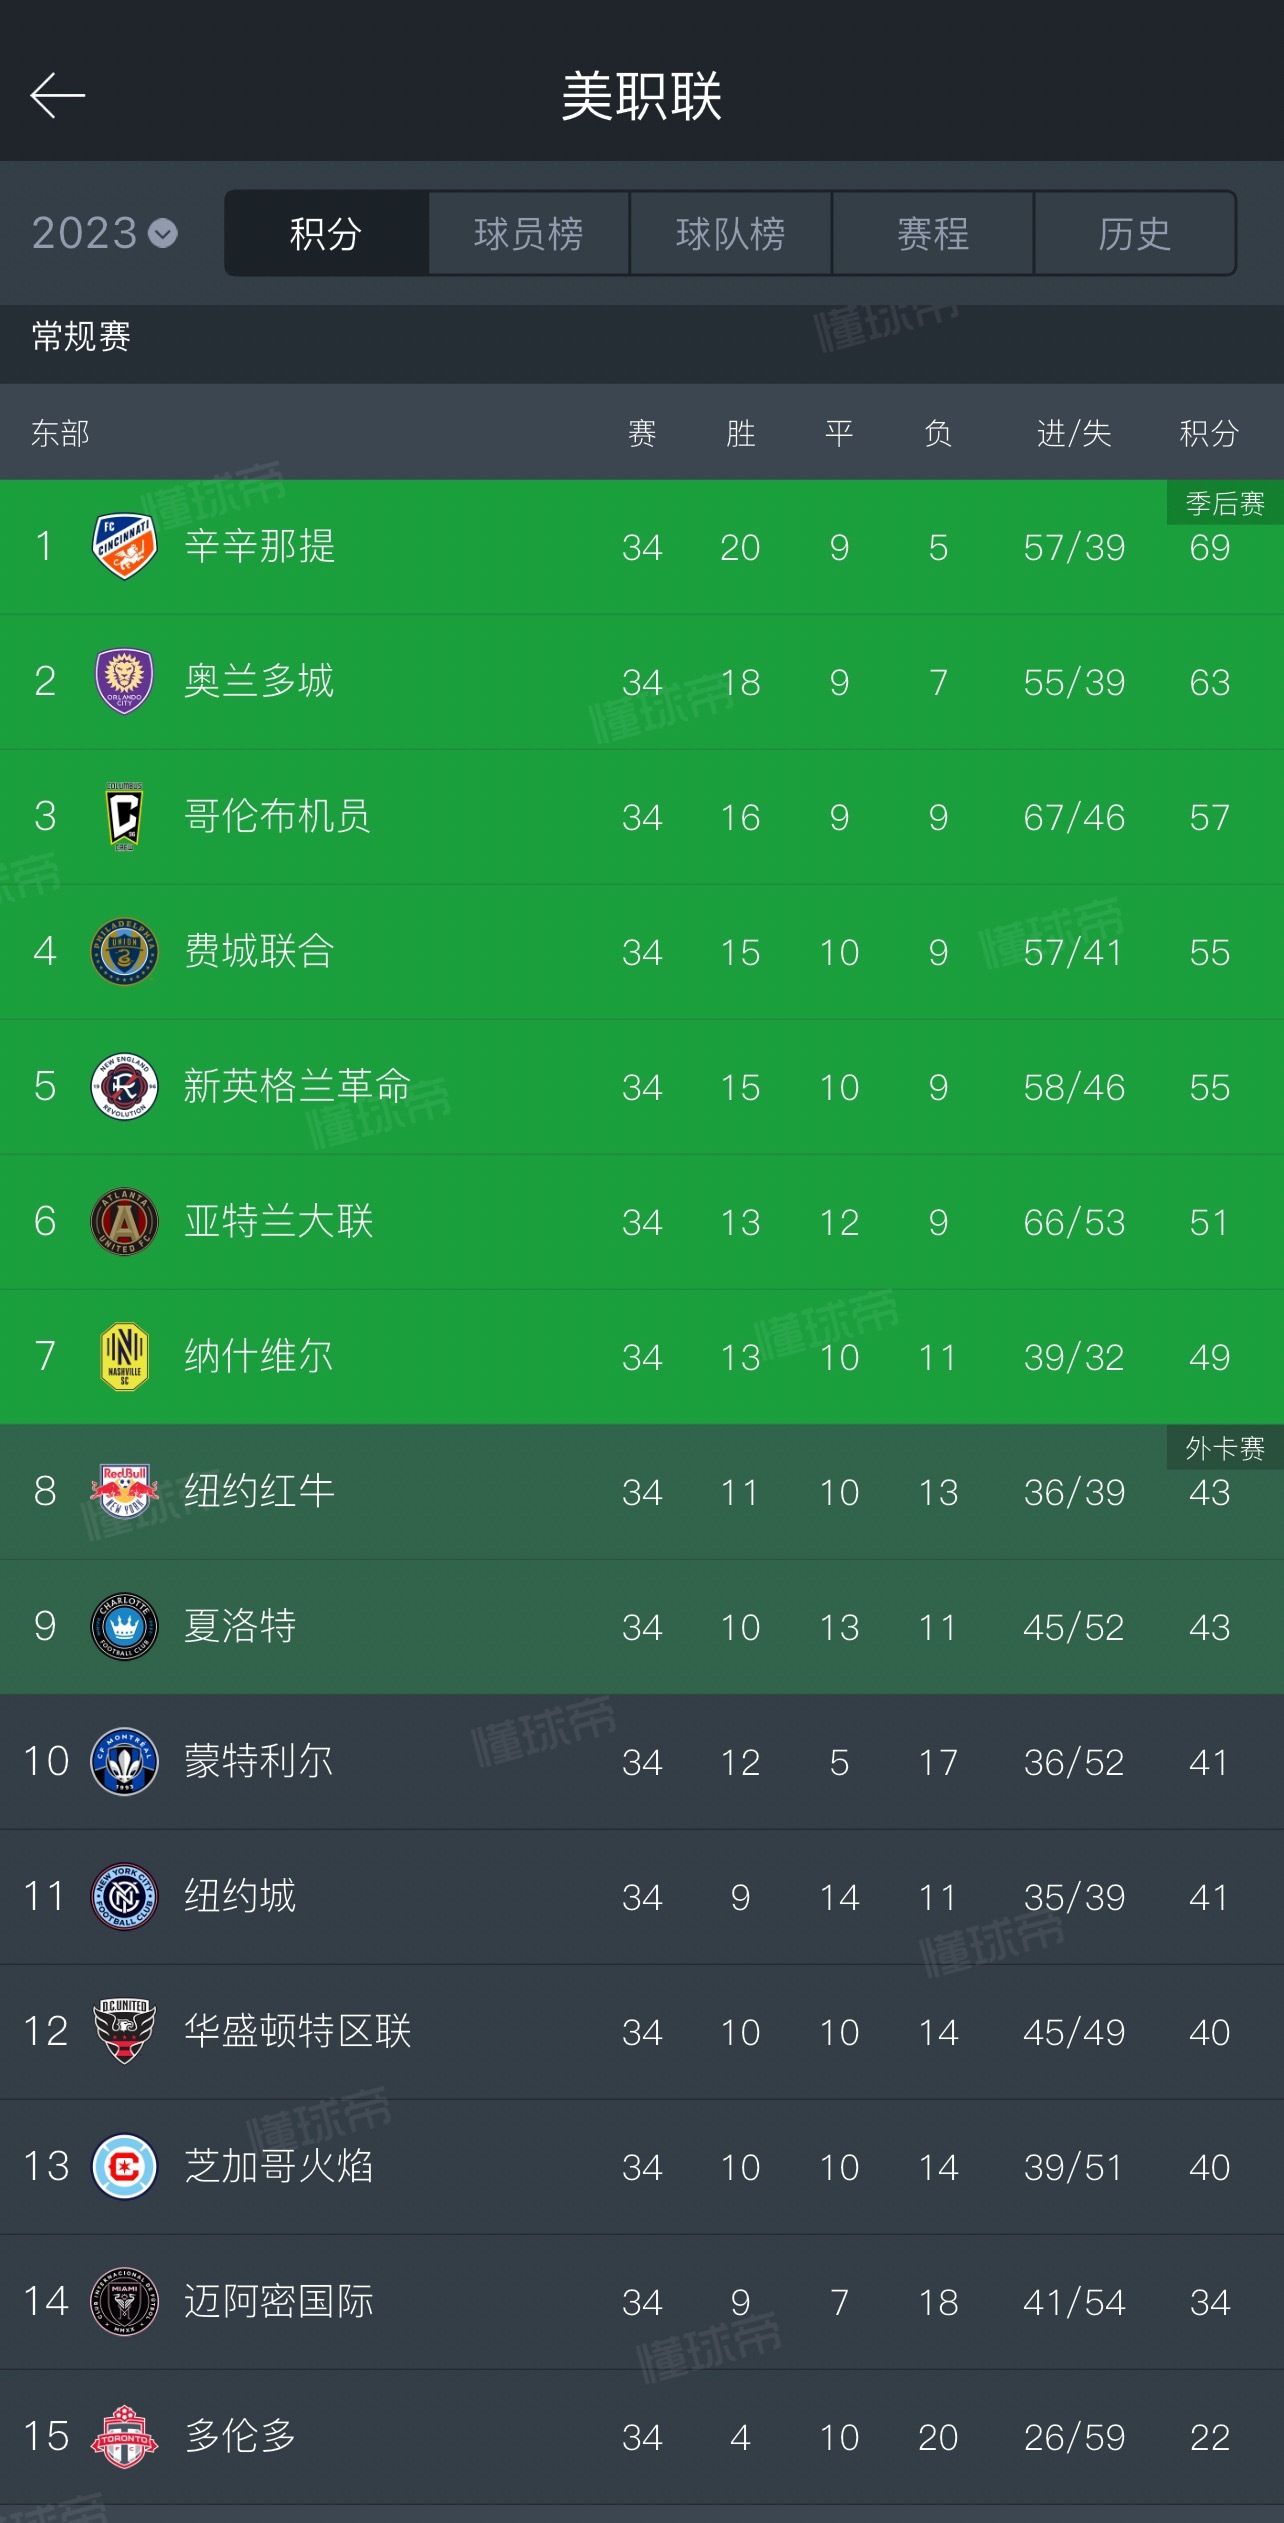
Task: Open 蒙特利尔 team name
Action: (258, 1761)
